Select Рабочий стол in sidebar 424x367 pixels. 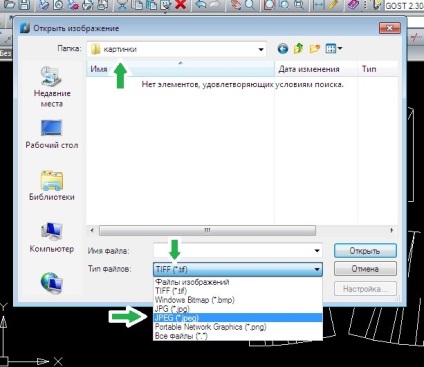pos(52,134)
